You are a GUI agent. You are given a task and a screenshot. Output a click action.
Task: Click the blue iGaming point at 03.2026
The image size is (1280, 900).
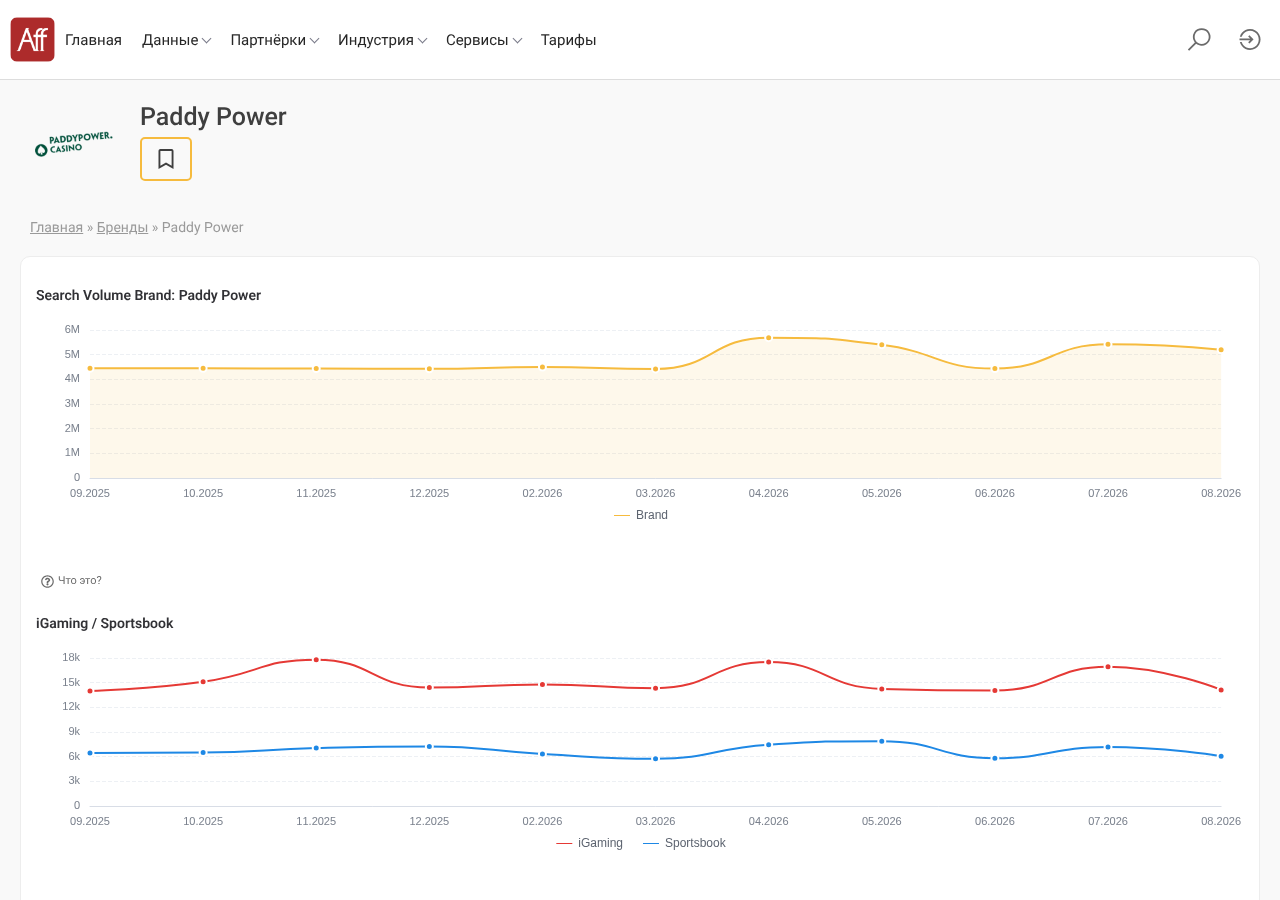(656, 759)
